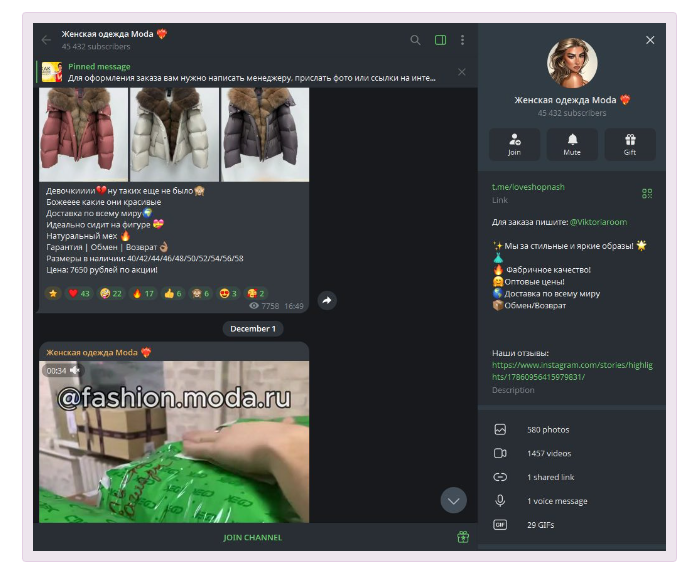The width and height of the screenshot is (693, 572).
Task: Jump to latest with down chevron button
Action: [x=453, y=500]
